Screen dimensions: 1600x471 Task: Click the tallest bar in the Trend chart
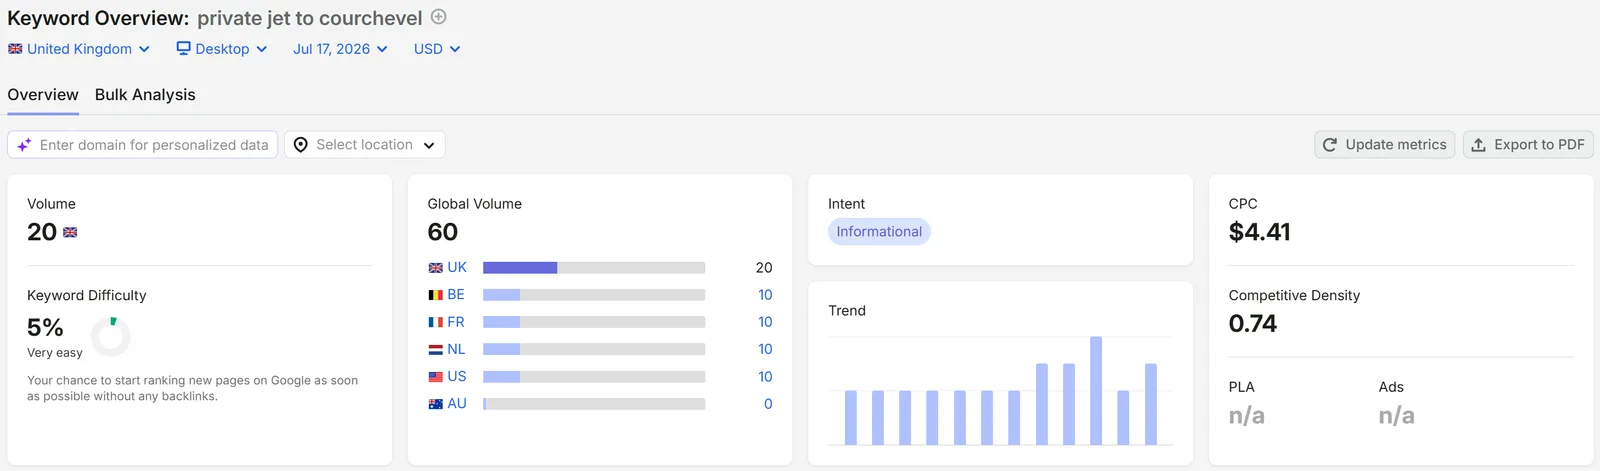coord(1096,390)
